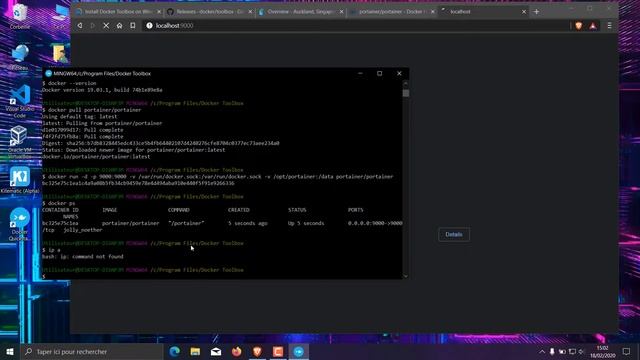The width and height of the screenshot is (640, 360).
Task: Switch to Brave browser in the taskbar
Action: [257, 351]
